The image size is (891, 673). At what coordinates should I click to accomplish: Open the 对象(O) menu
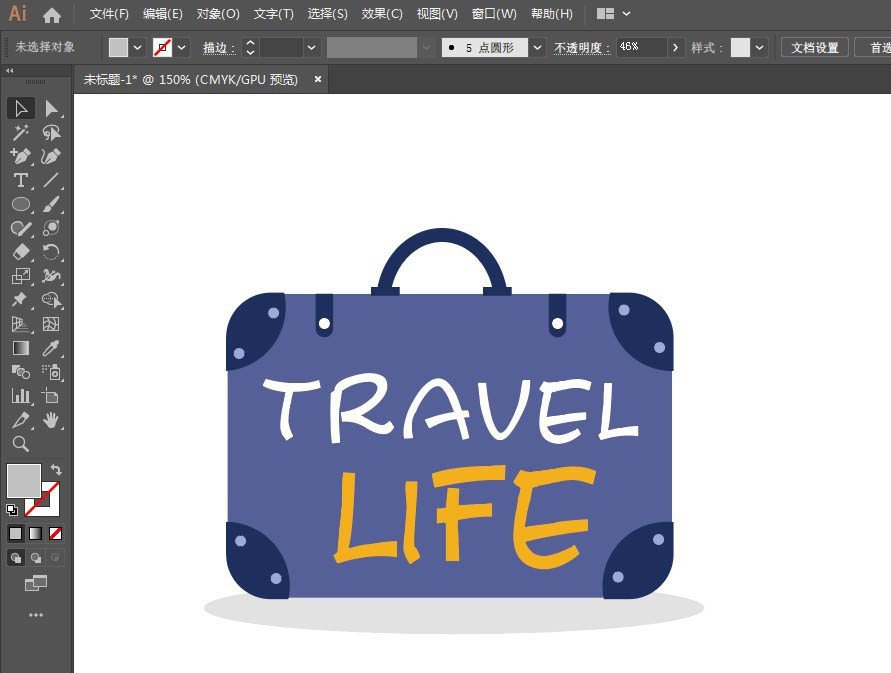(x=218, y=14)
